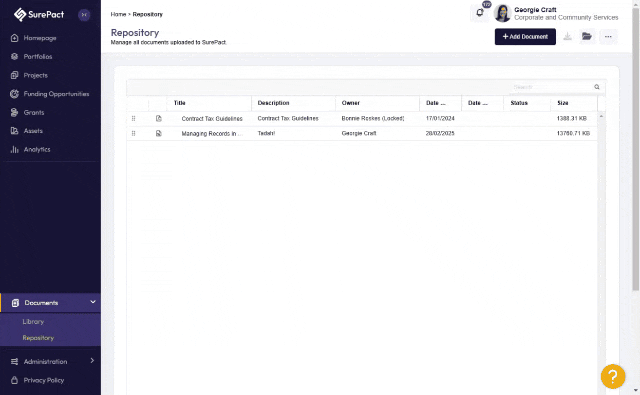Open Funding Opportunities in the sidebar
Image resolution: width=640 pixels, height=395 pixels.
click(56, 94)
